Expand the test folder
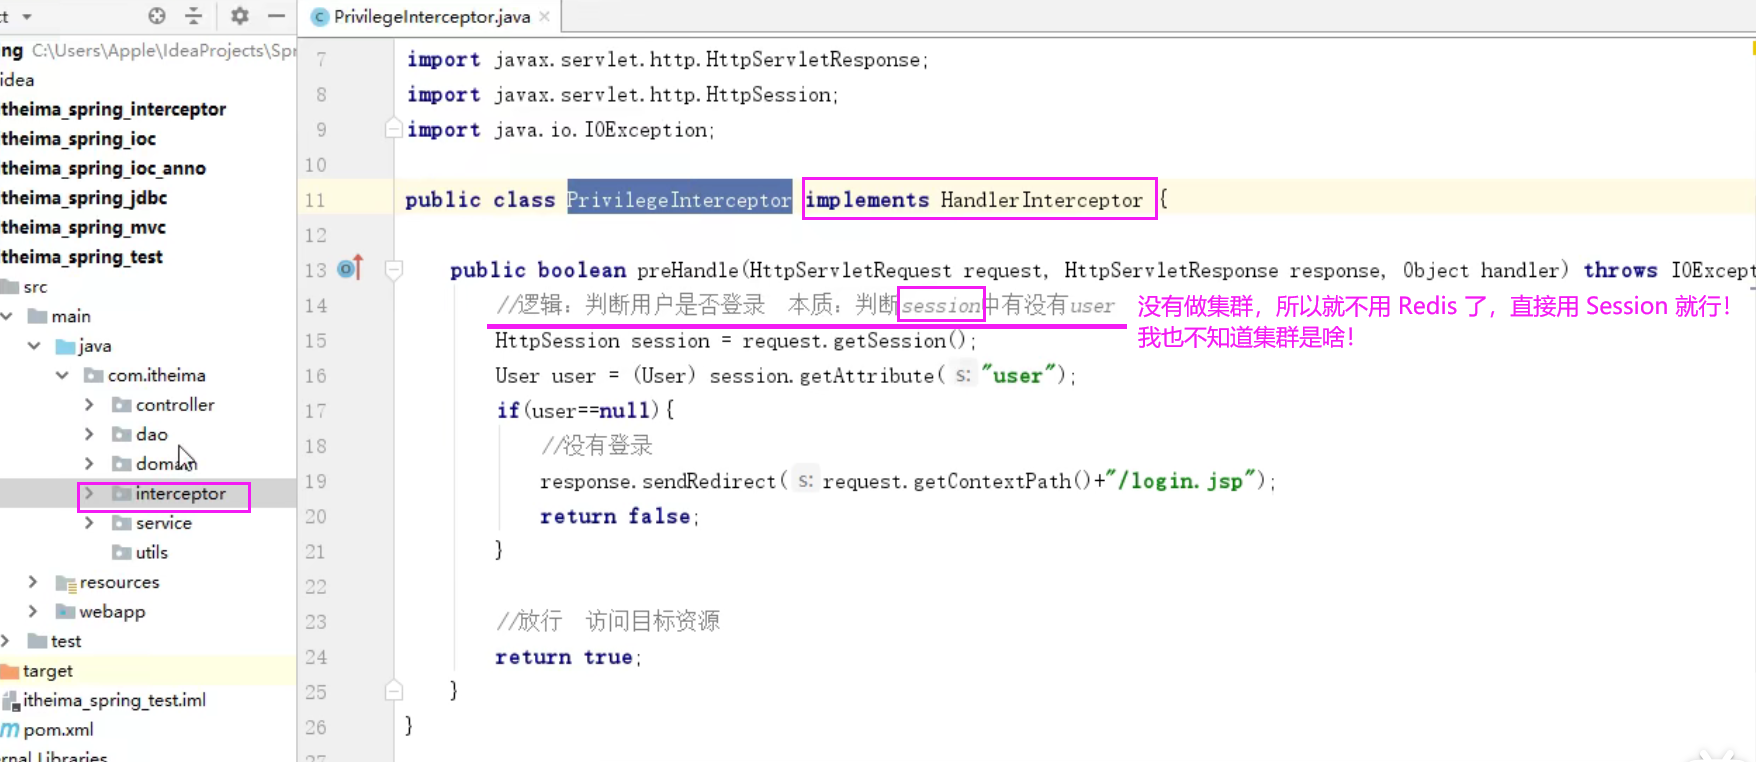1756x762 pixels. (x=6, y=641)
